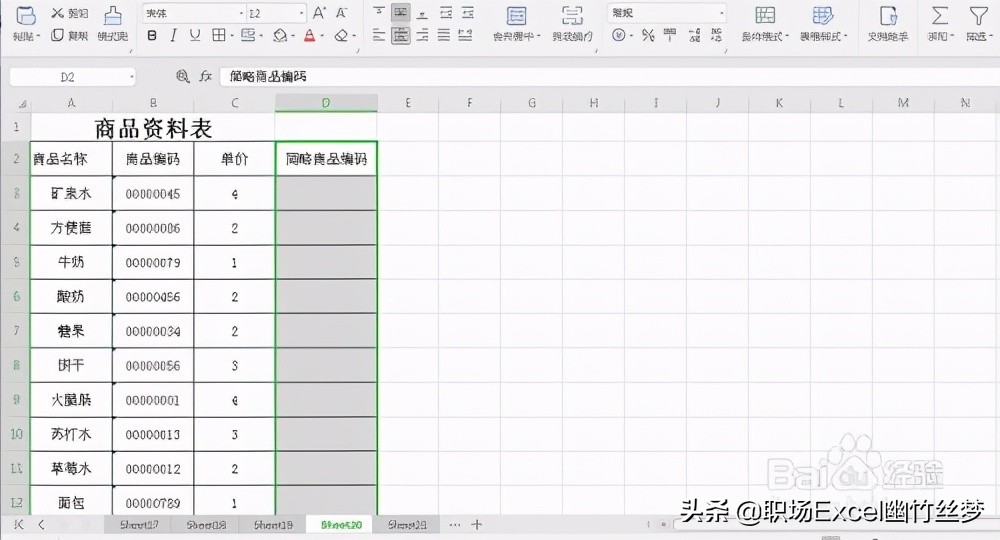Click the zoom magnifier beside formula bar

pyautogui.click(x=183, y=77)
